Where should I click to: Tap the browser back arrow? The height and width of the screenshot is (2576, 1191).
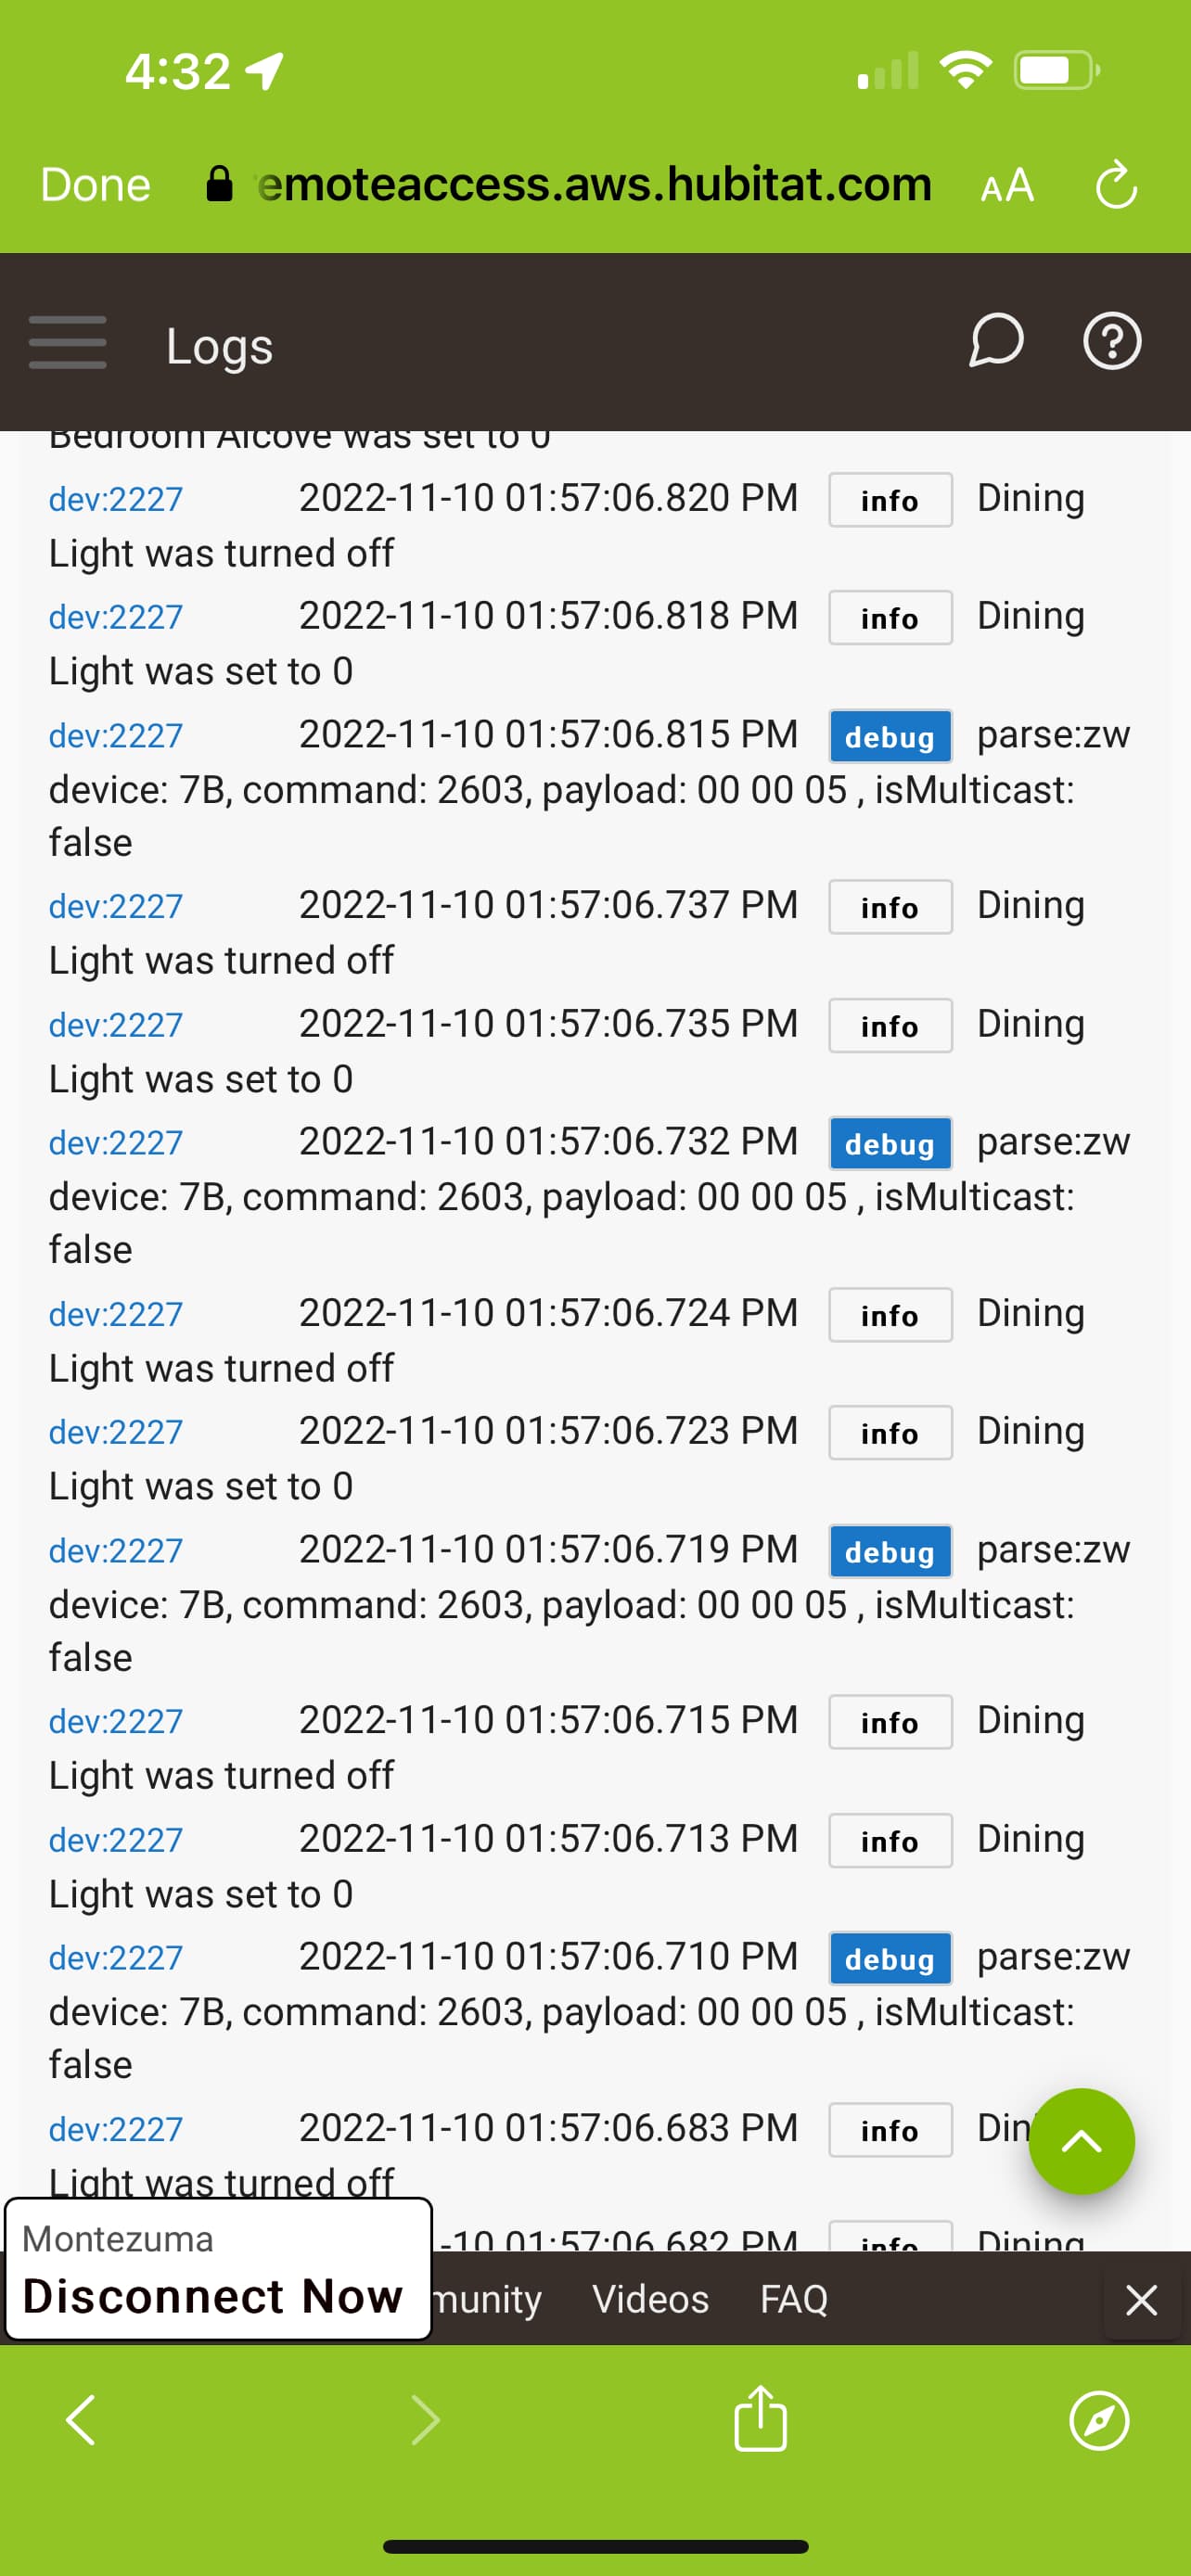[80, 2420]
